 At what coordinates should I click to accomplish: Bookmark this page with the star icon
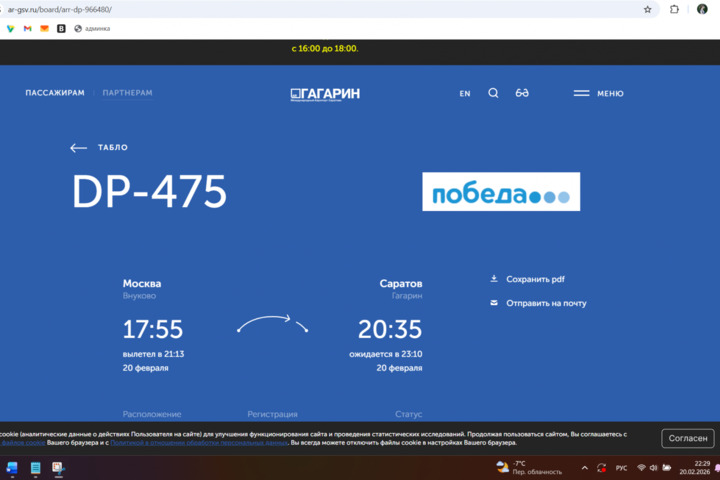pyautogui.click(x=648, y=9)
